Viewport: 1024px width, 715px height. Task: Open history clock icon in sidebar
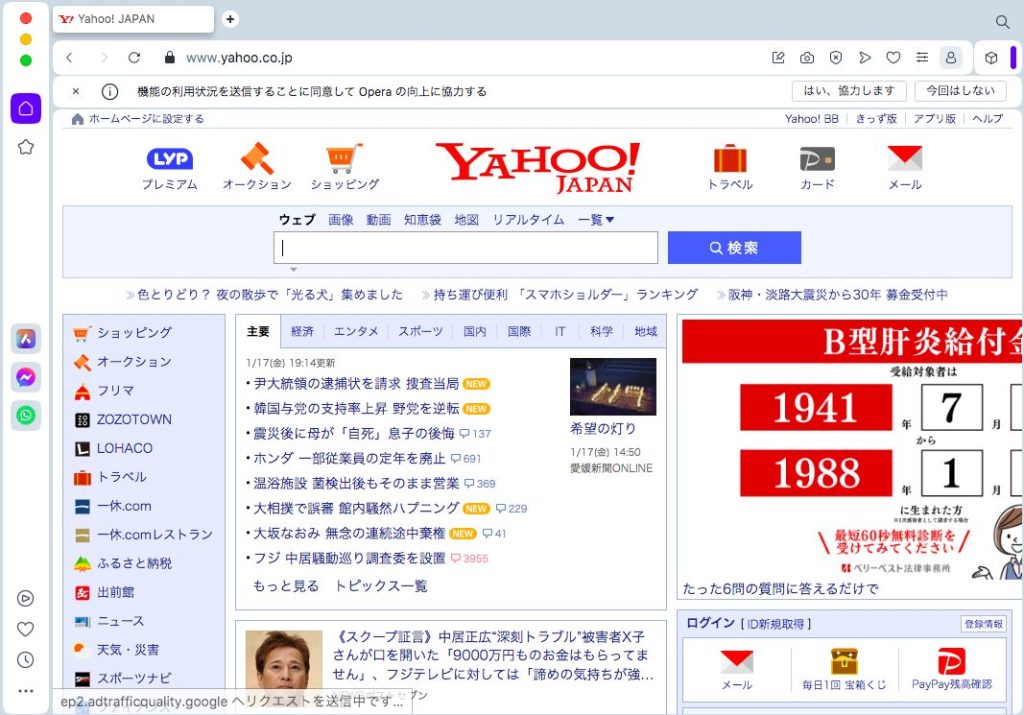[x=25, y=659]
